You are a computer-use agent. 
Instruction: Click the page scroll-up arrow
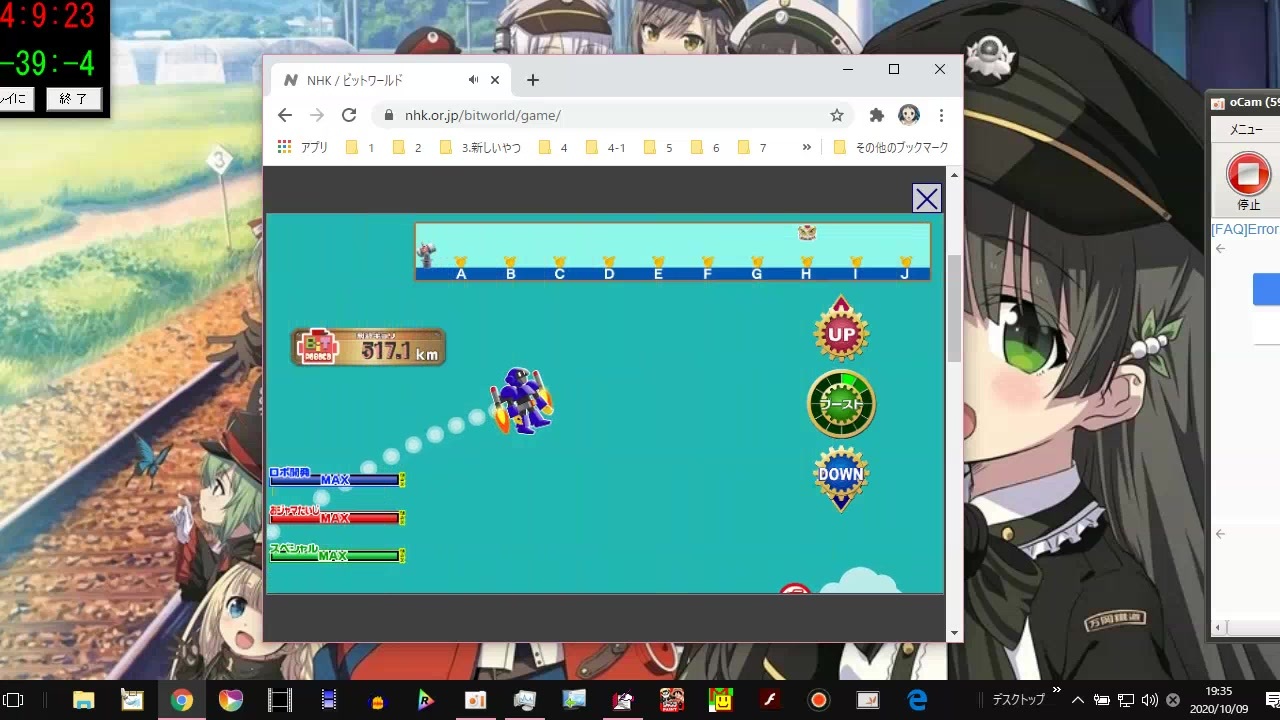point(954,175)
